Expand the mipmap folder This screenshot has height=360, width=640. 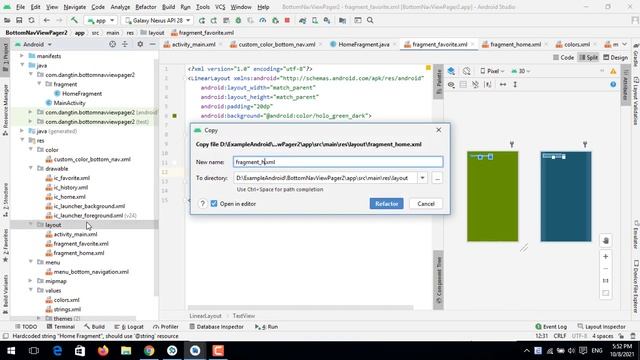pyautogui.click(x=31, y=281)
